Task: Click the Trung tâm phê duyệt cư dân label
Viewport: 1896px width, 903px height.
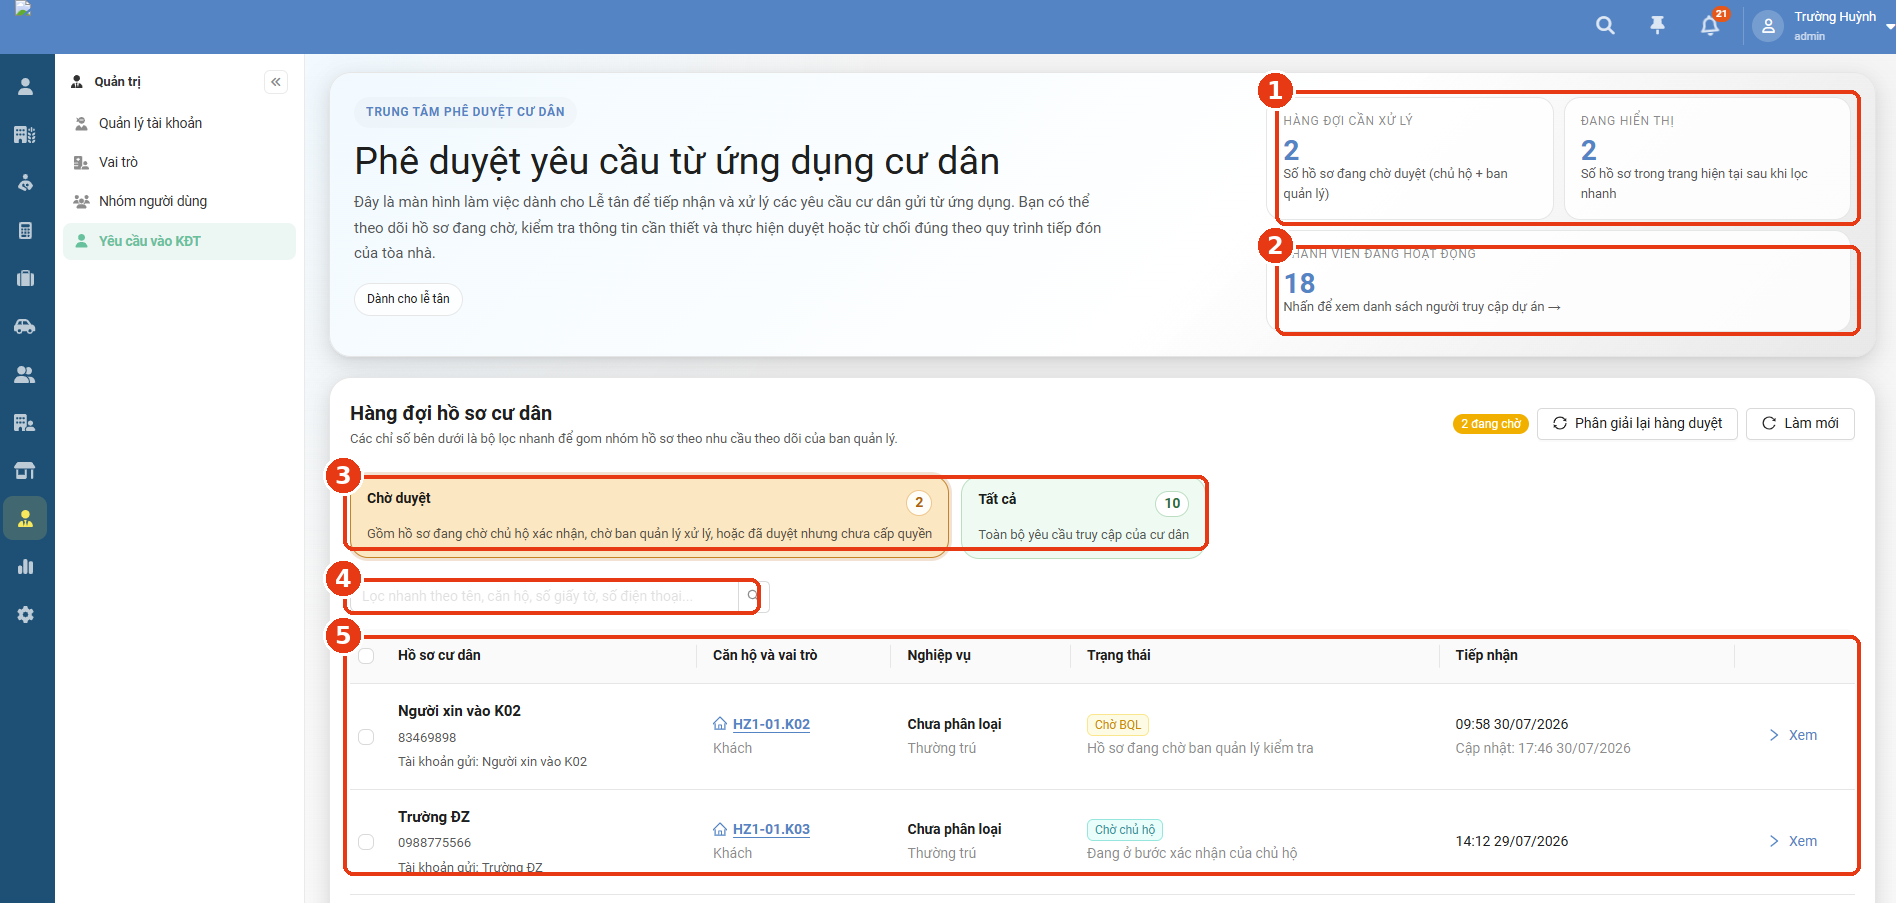Action: click(465, 112)
